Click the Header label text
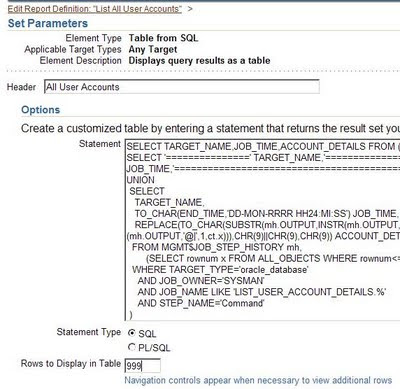Viewport: 400px width, 389px height. [21, 87]
